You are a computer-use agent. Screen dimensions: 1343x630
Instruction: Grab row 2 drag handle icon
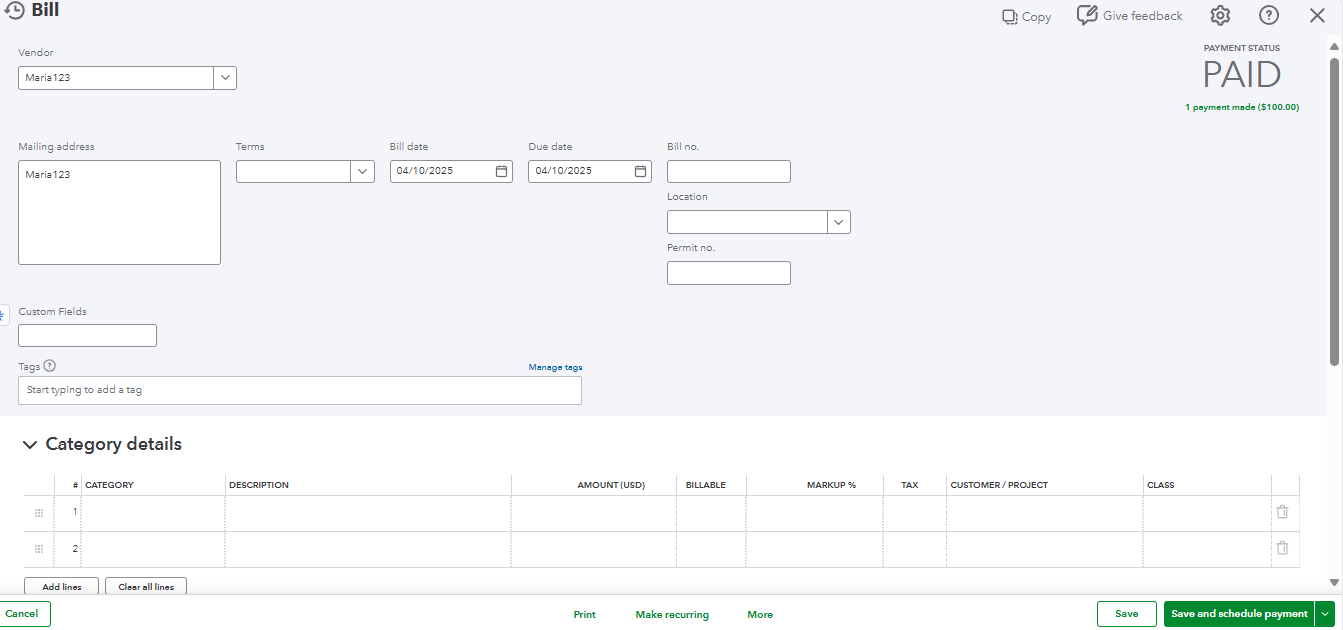click(x=39, y=549)
